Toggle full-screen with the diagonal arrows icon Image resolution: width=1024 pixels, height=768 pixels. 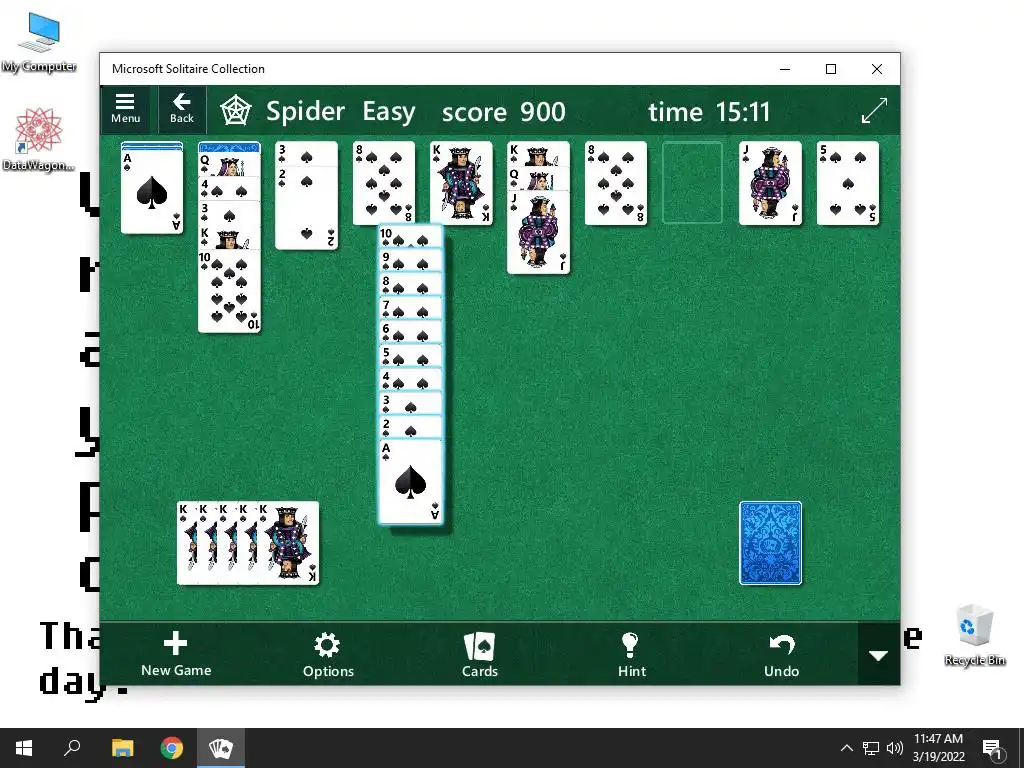pos(874,110)
